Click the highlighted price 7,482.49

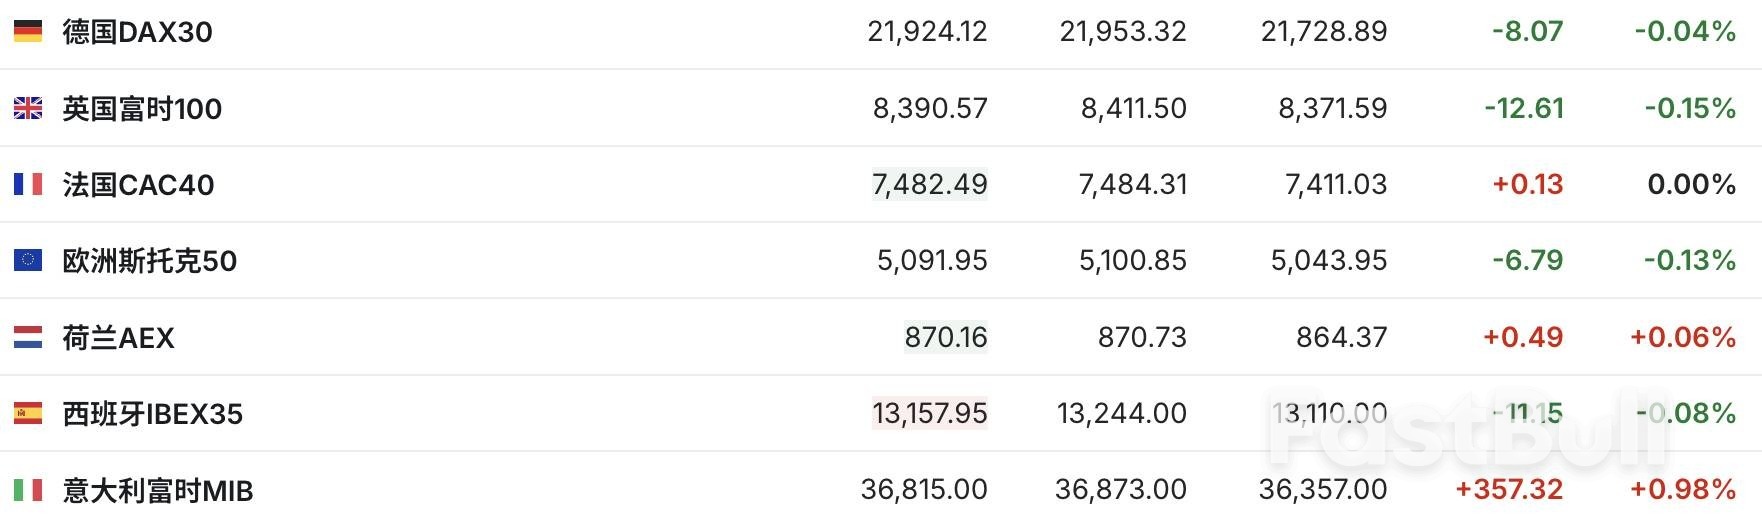[929, 184]
